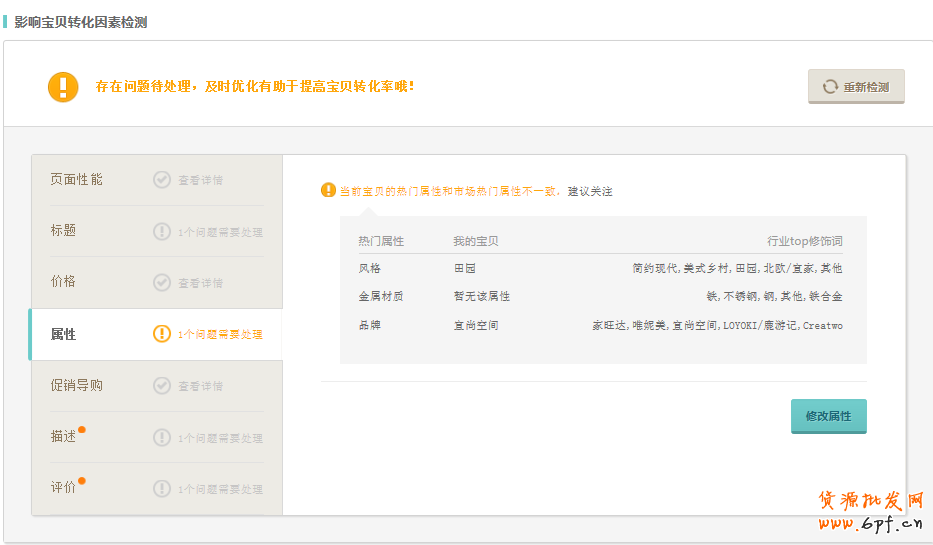
Task: Click small orange alert icon above attribute table
Action: coord(328,190)
